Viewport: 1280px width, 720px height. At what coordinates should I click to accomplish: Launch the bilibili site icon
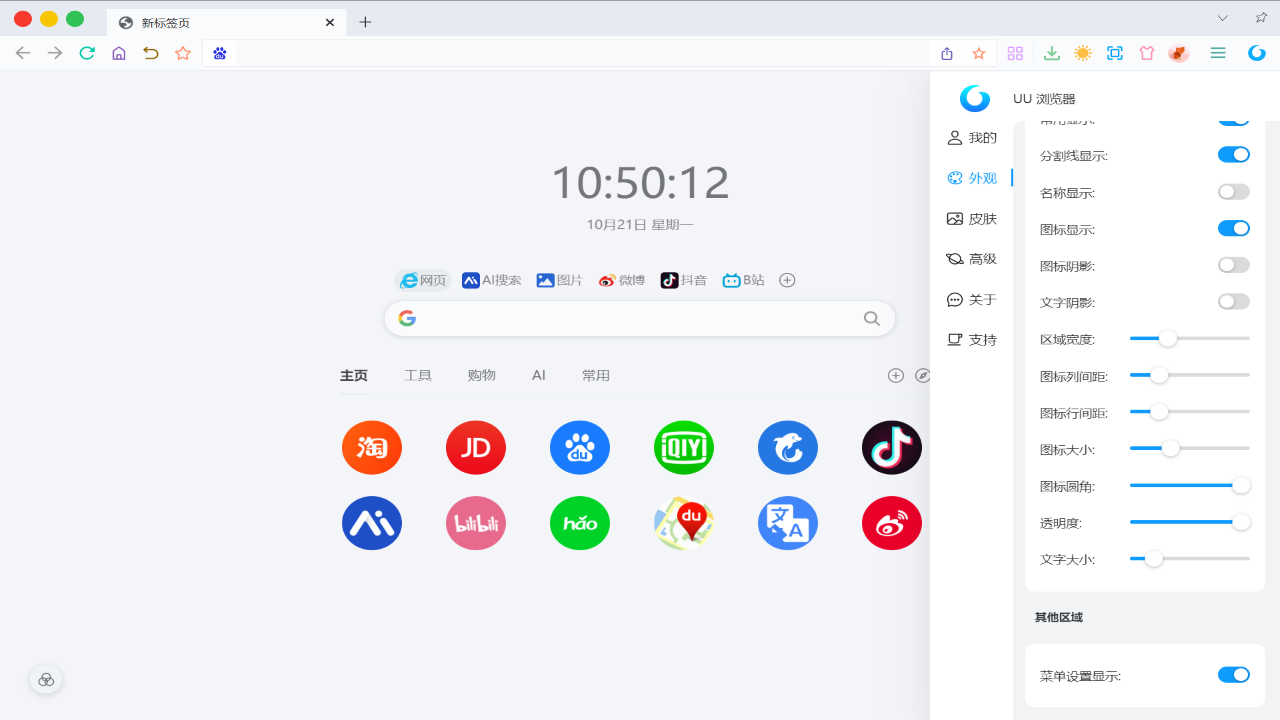click(x=475, y=522)
